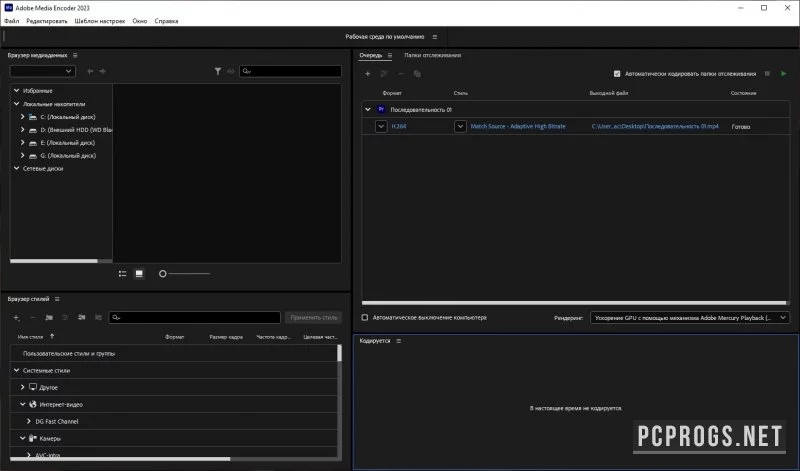Open Браузер стилей panel menu icon
Screen dimensions: 800x471
(57, 299)
